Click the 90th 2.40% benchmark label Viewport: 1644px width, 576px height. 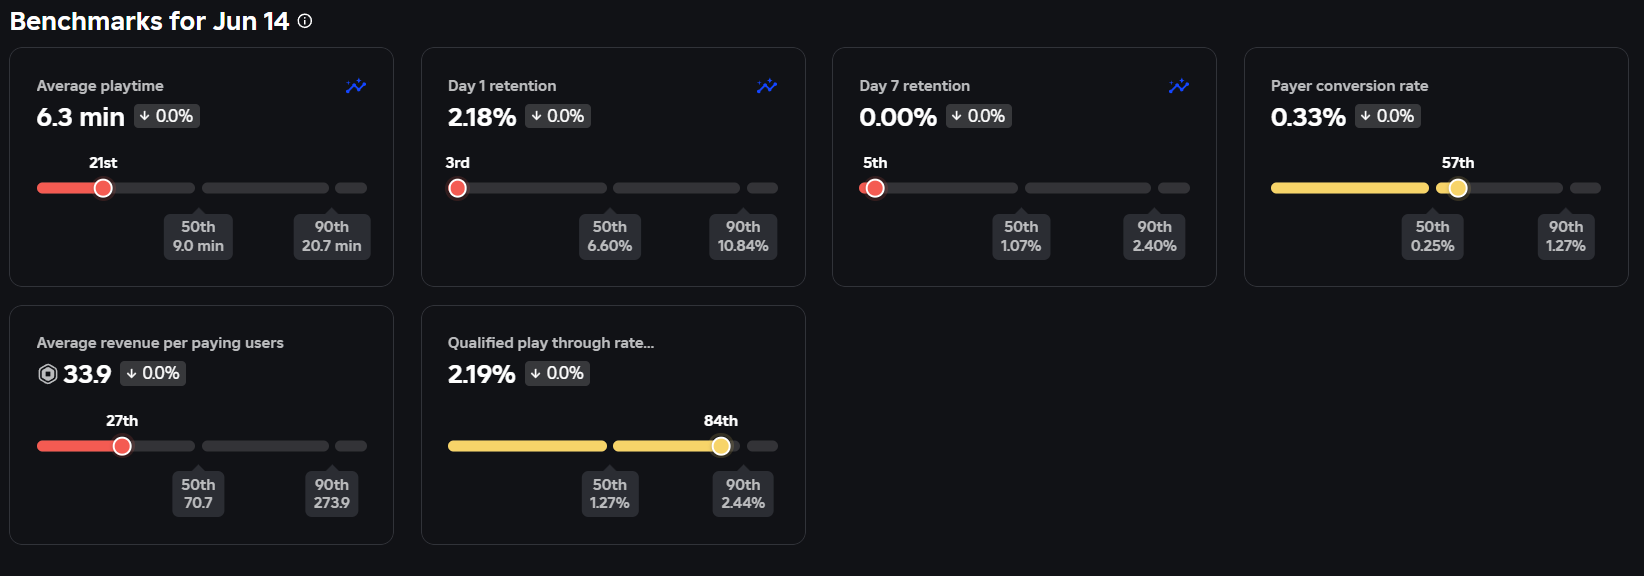pos(1154,237)
